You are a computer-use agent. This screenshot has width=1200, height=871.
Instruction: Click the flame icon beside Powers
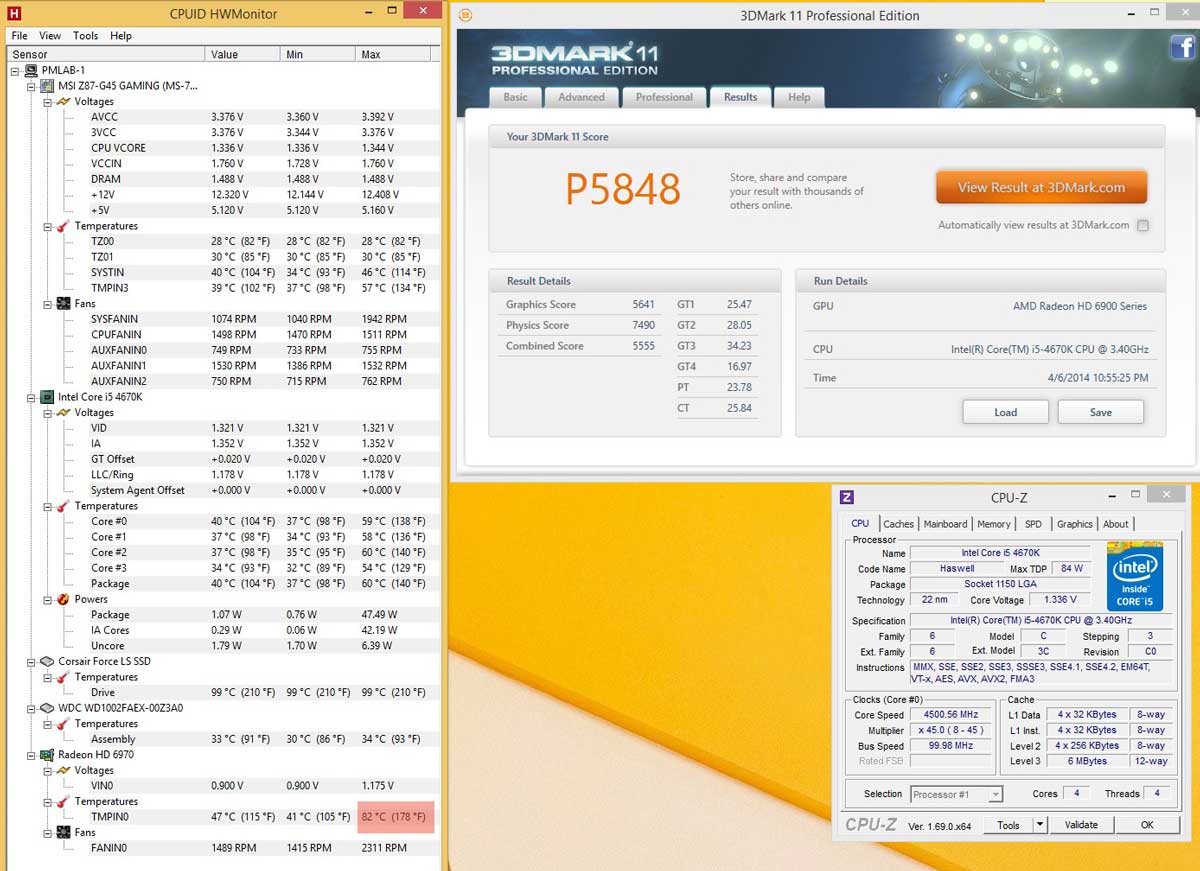tap(63, 600)
